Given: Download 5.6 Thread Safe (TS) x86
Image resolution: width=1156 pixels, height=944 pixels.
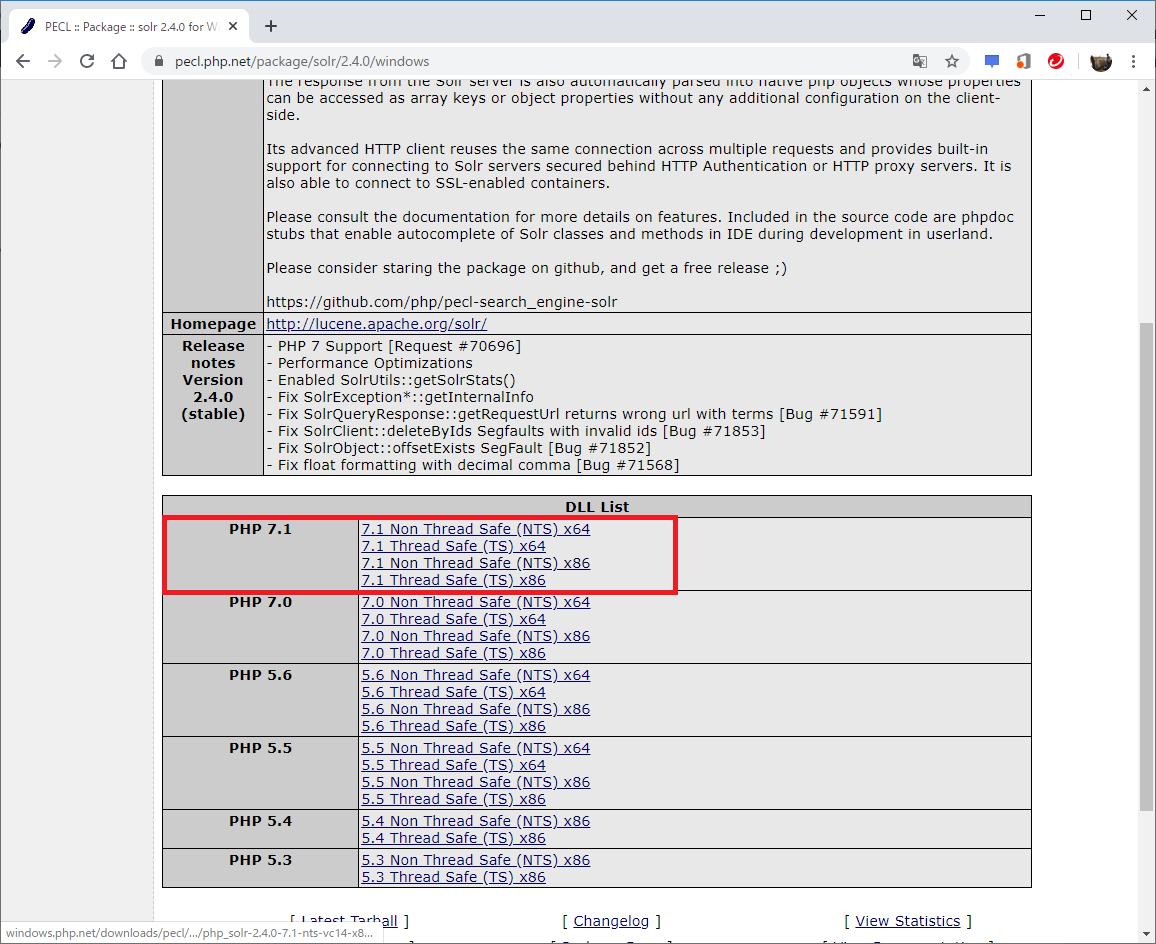Looking at the screenshot, I should 453,726.
